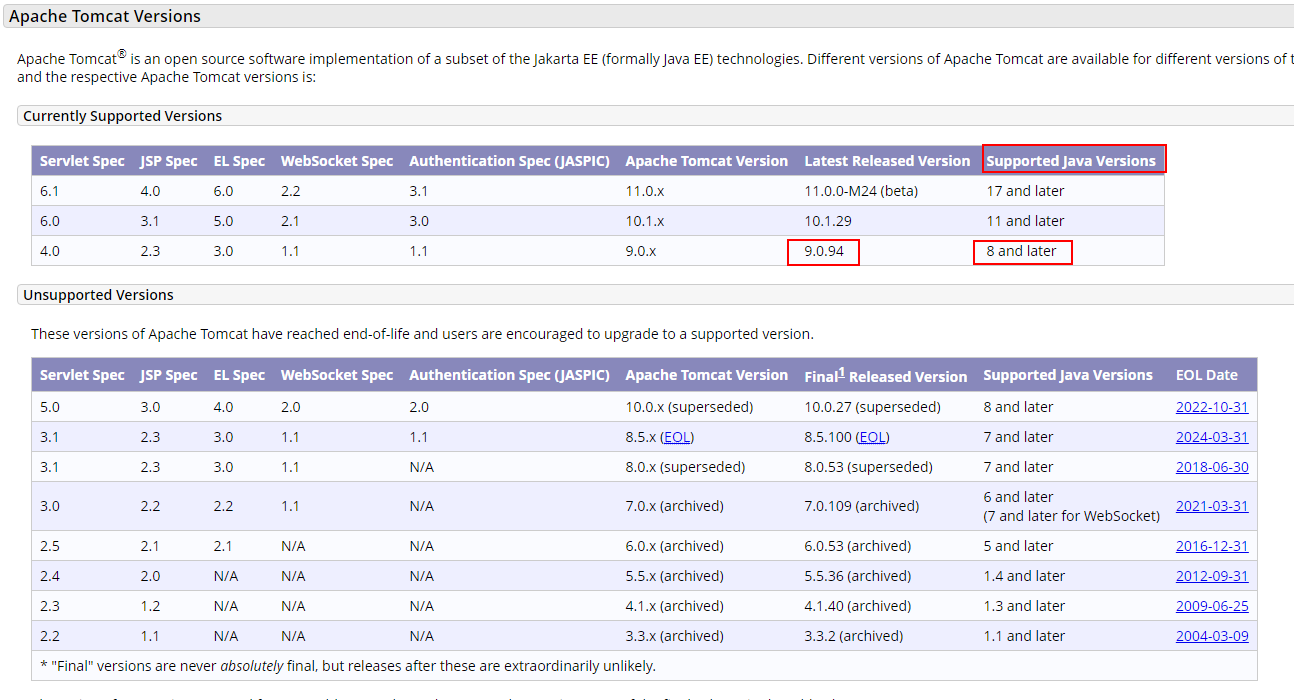Screen dimensions: 1294x700
Task: Click the 7.0.109 (archived) cell
Action: 862,506
